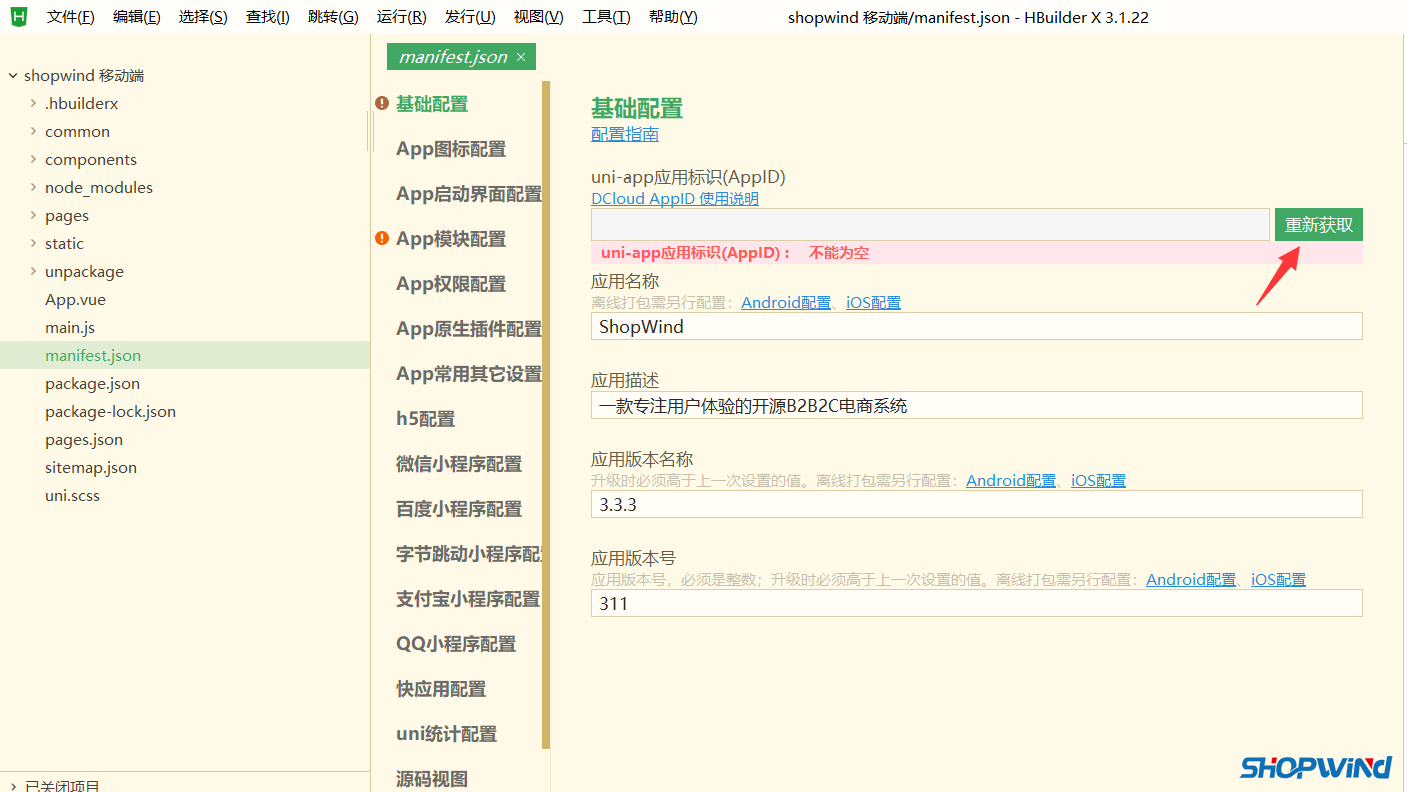Open Android配置 link under 应用版本名称
Screen dimensions: 1407x792
point(1011,480)
